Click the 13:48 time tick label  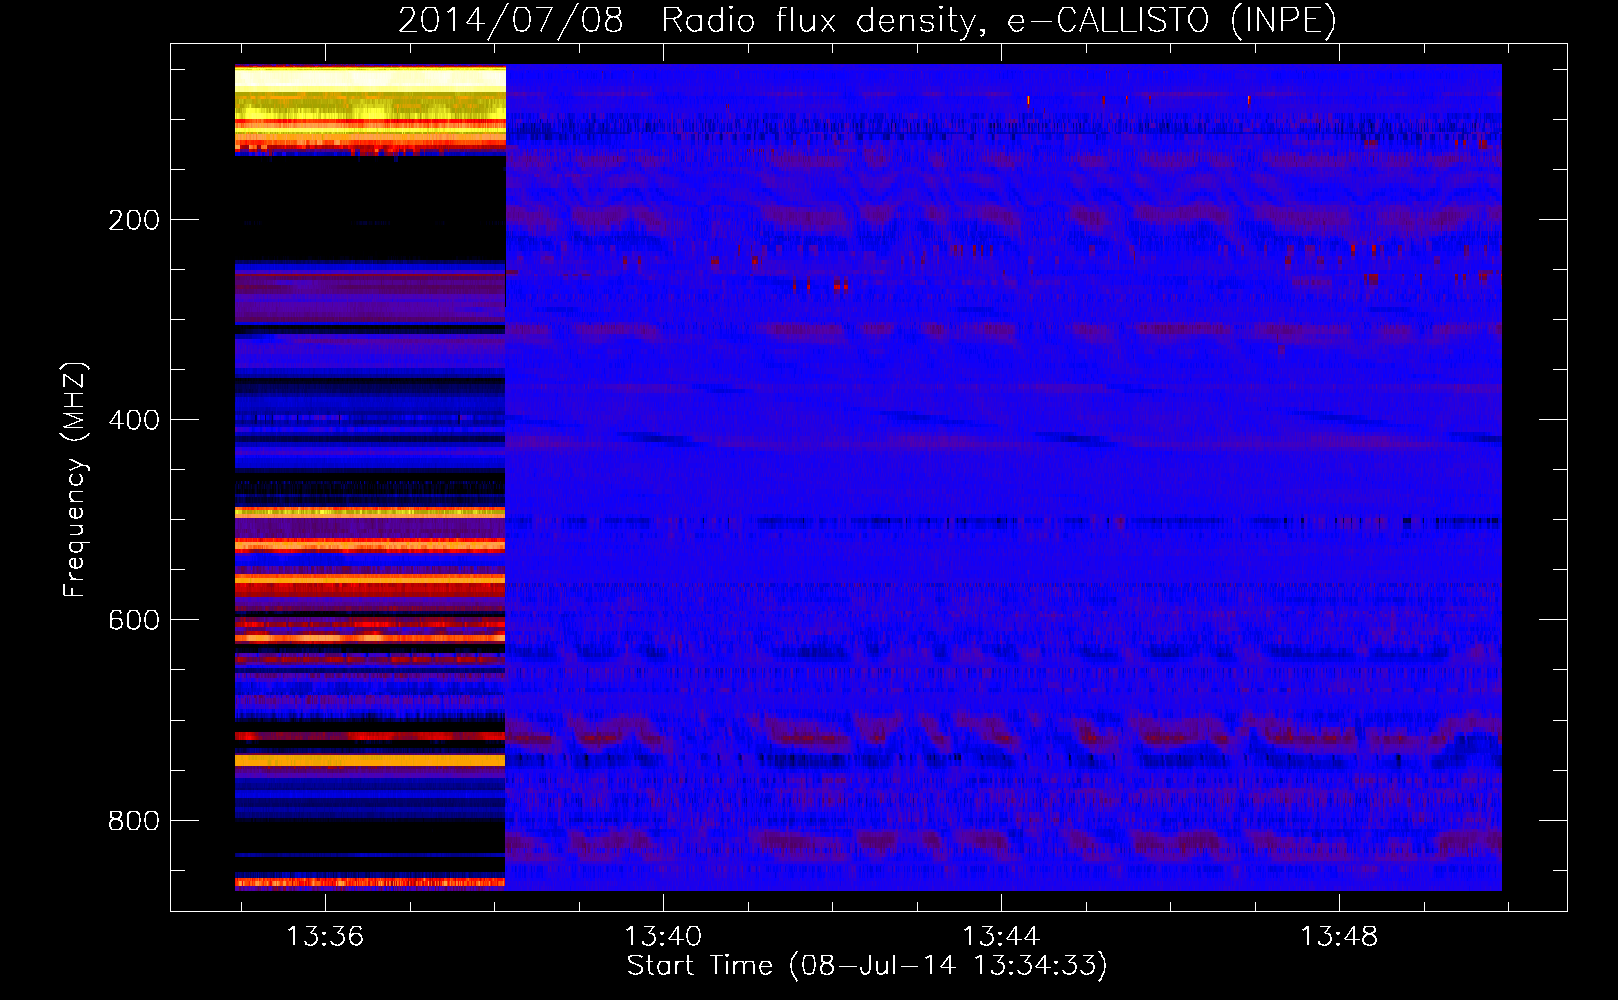(1339, 937)
